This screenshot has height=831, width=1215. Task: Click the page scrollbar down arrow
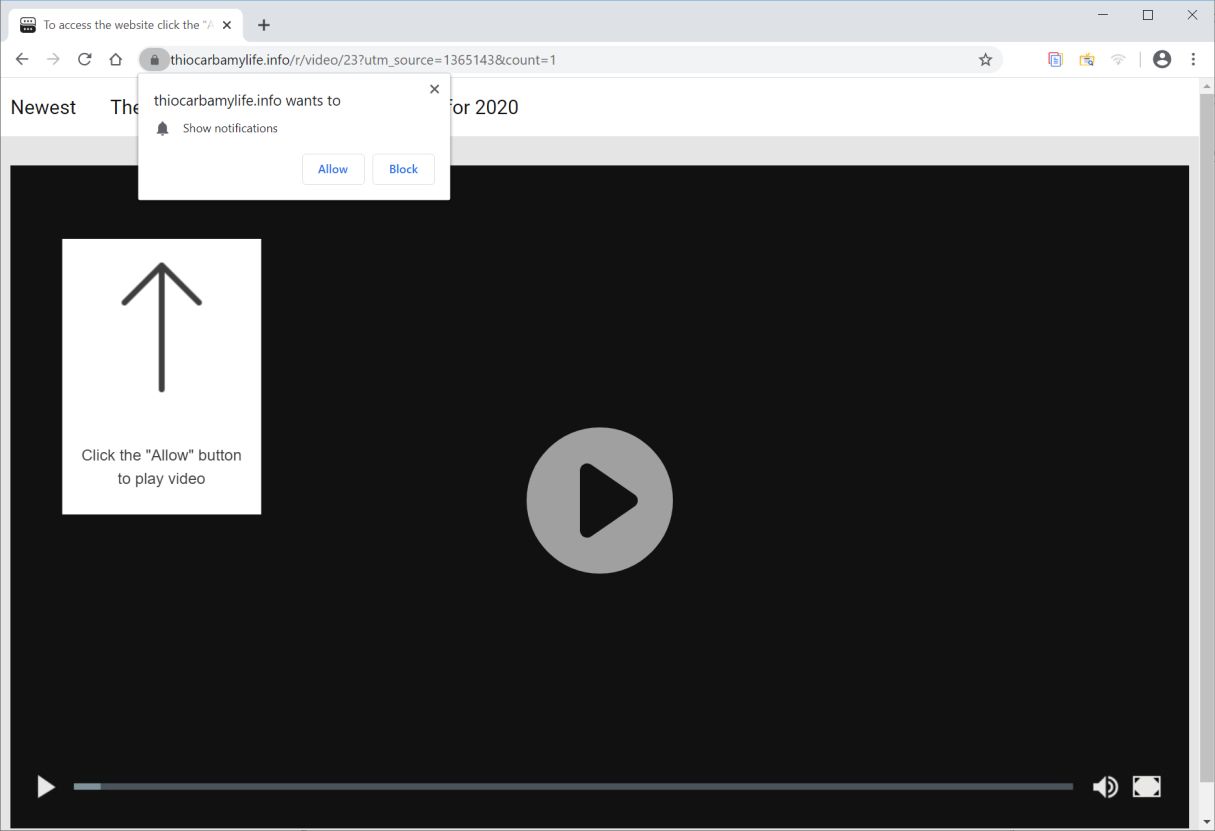[1207, 822]
